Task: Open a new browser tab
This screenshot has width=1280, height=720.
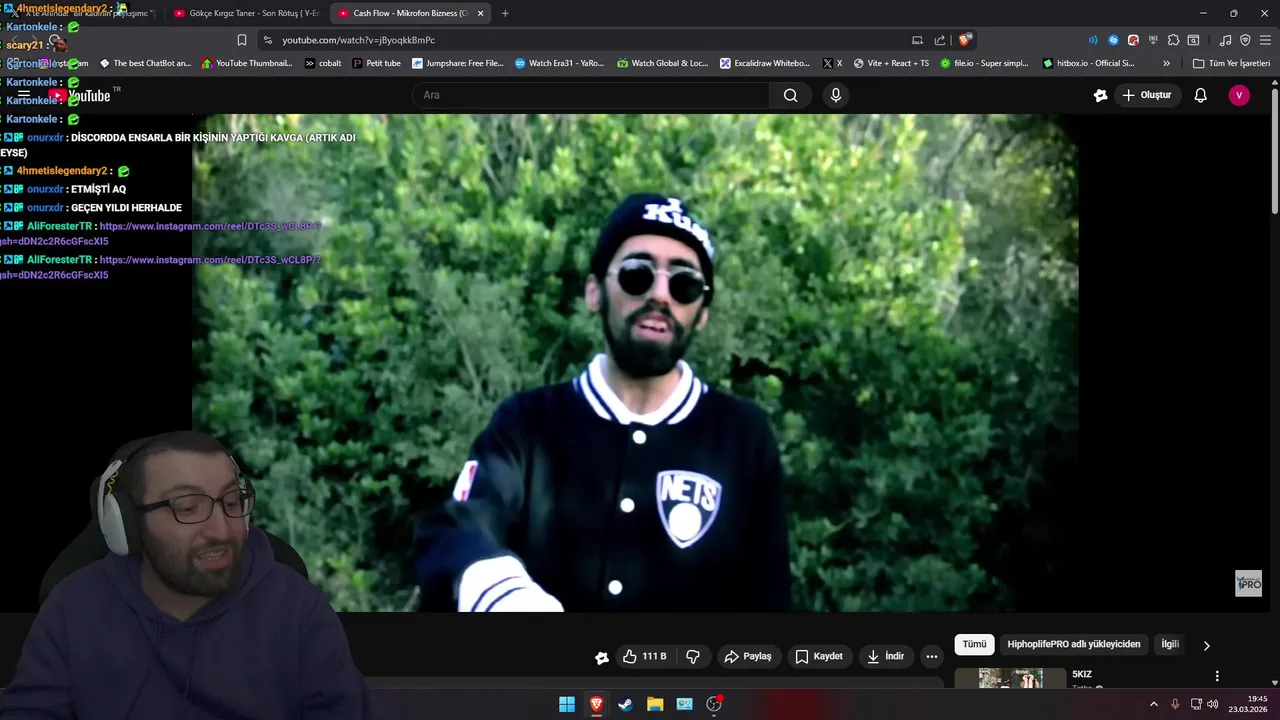Action: pos(505,13)
